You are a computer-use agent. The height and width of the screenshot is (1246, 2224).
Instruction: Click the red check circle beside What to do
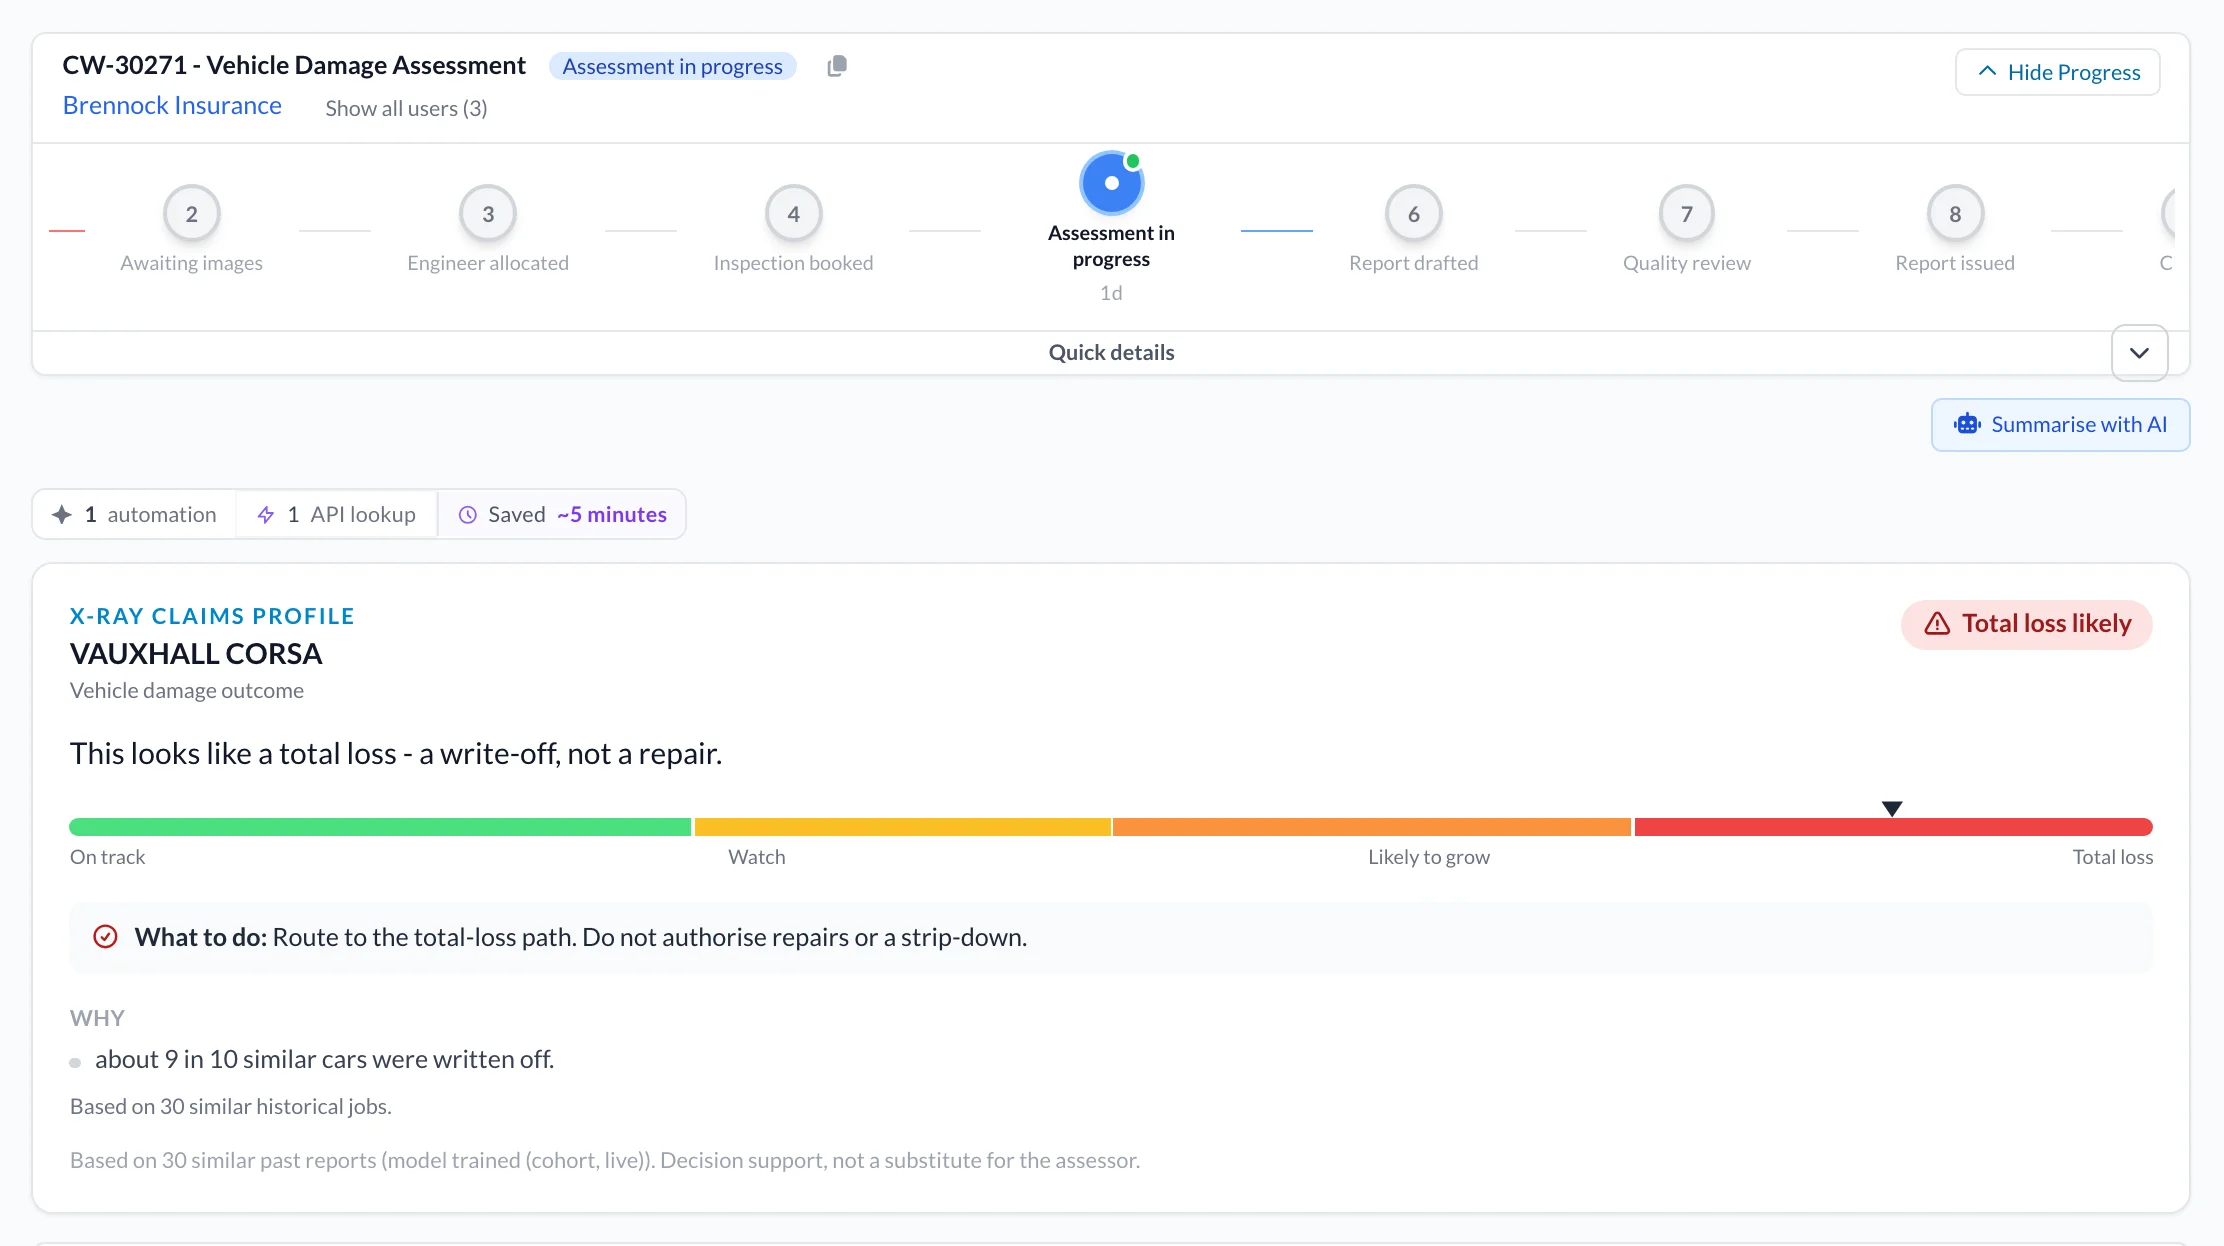coord(105,937)
